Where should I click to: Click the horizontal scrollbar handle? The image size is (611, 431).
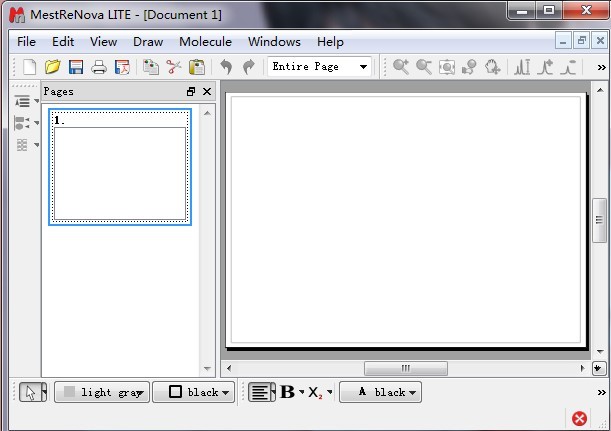pos(406,368)
